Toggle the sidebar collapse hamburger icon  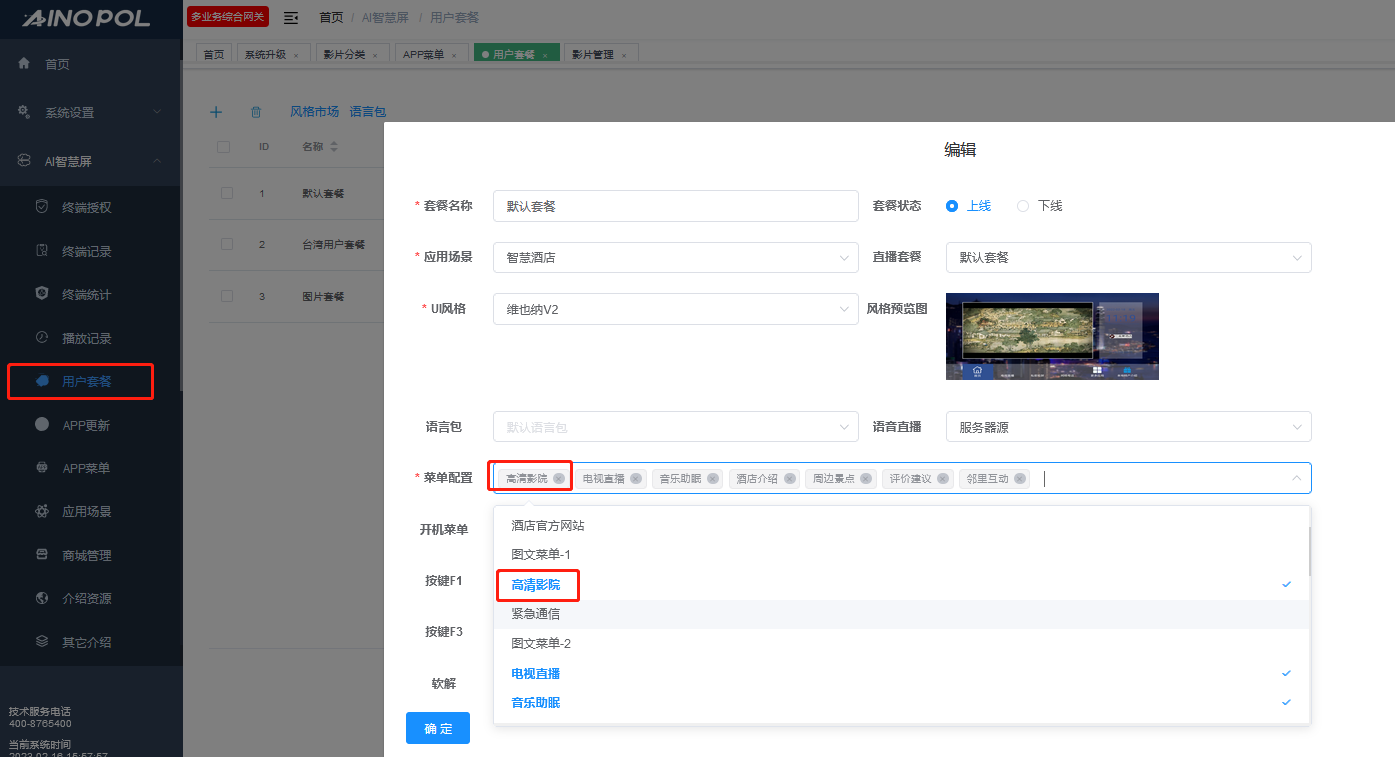291,18
